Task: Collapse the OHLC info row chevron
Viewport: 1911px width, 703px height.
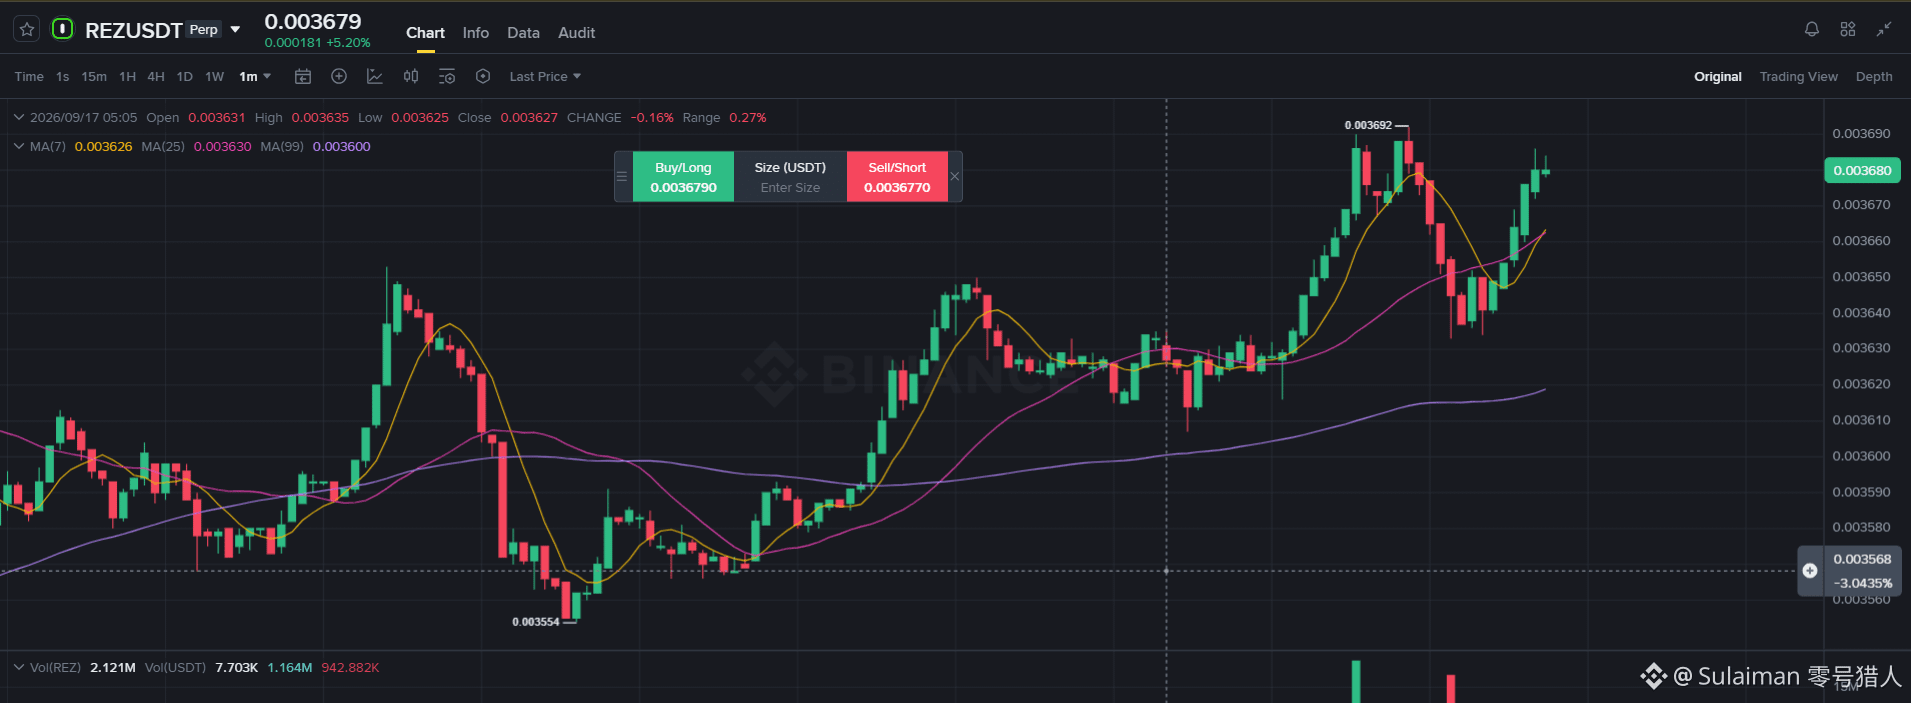Action: pos(18,117)
